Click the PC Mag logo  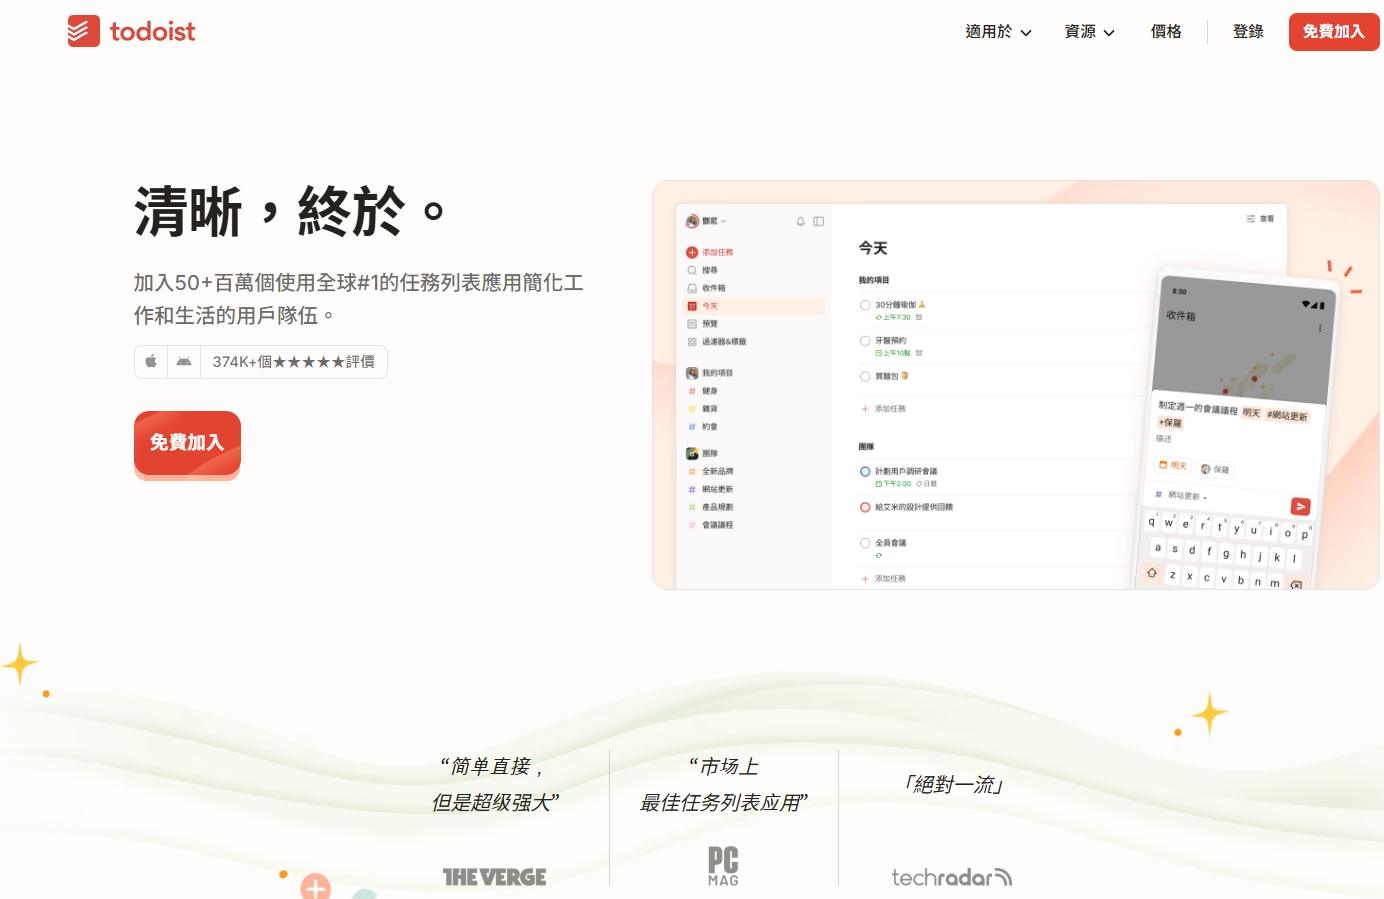pos(723,866)
